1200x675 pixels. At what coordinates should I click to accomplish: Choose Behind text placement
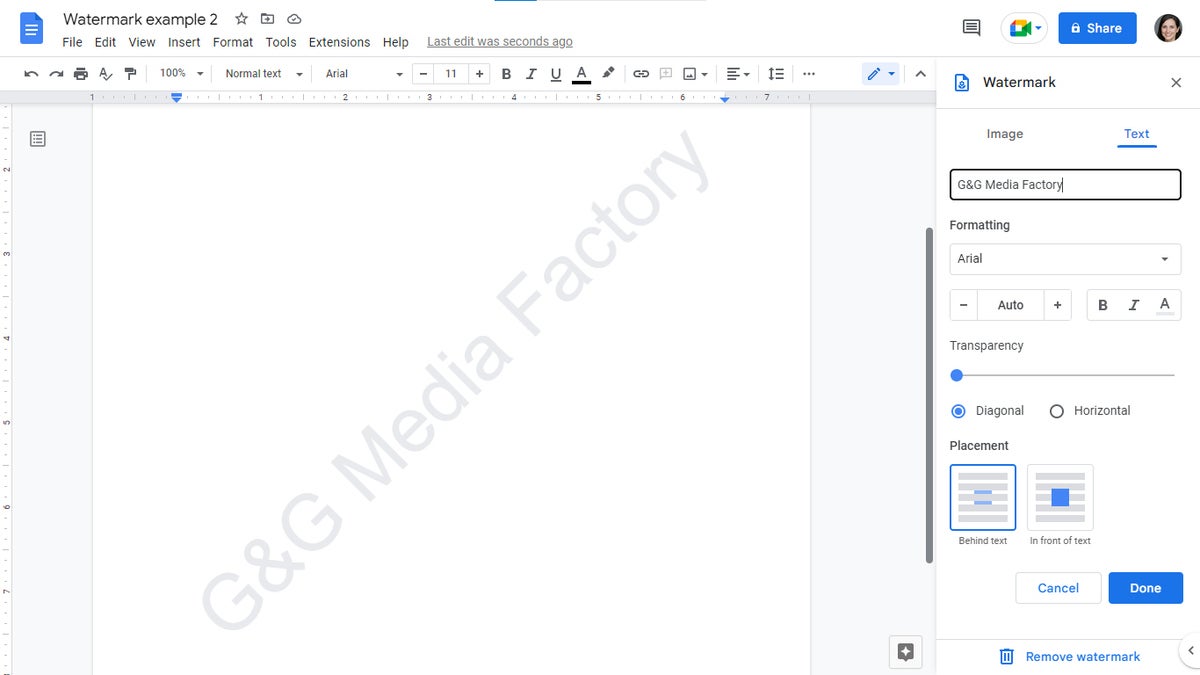[x=983, y=497]
